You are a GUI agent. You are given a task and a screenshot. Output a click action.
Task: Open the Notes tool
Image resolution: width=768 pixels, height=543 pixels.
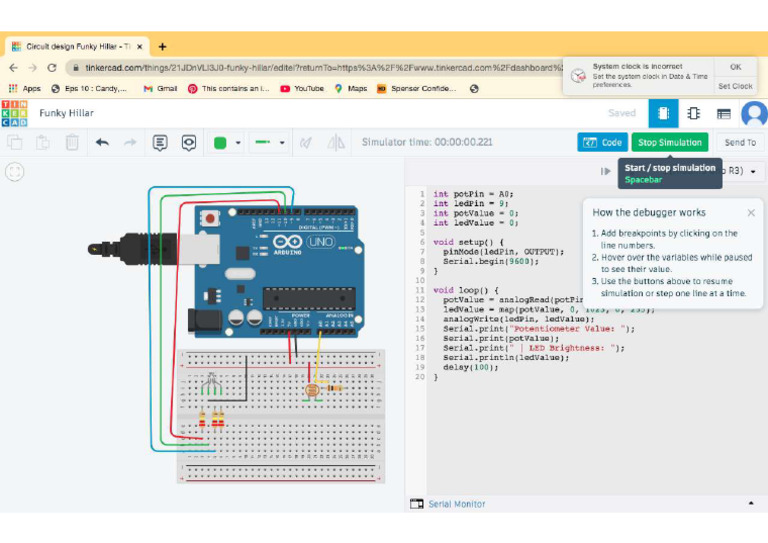pos(160,142)
